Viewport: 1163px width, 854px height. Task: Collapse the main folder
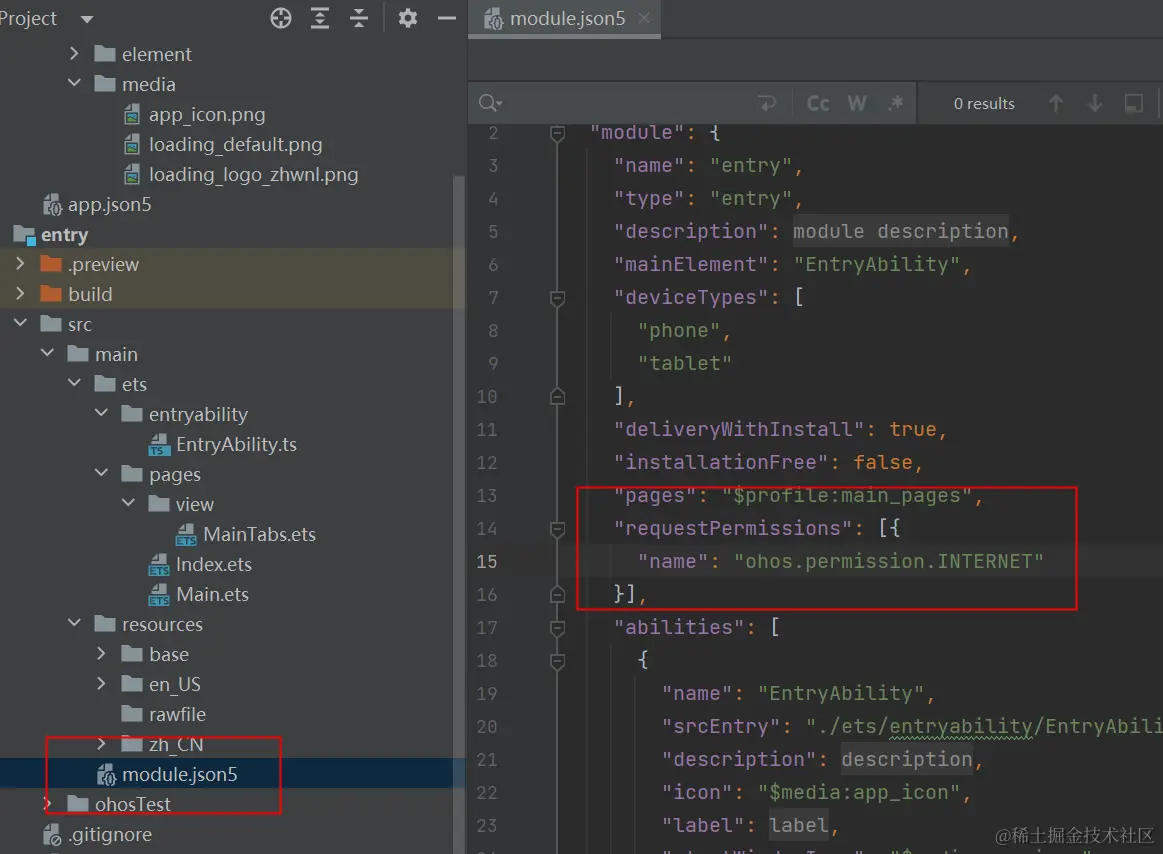pyautogui.click(x=47, y=353)
